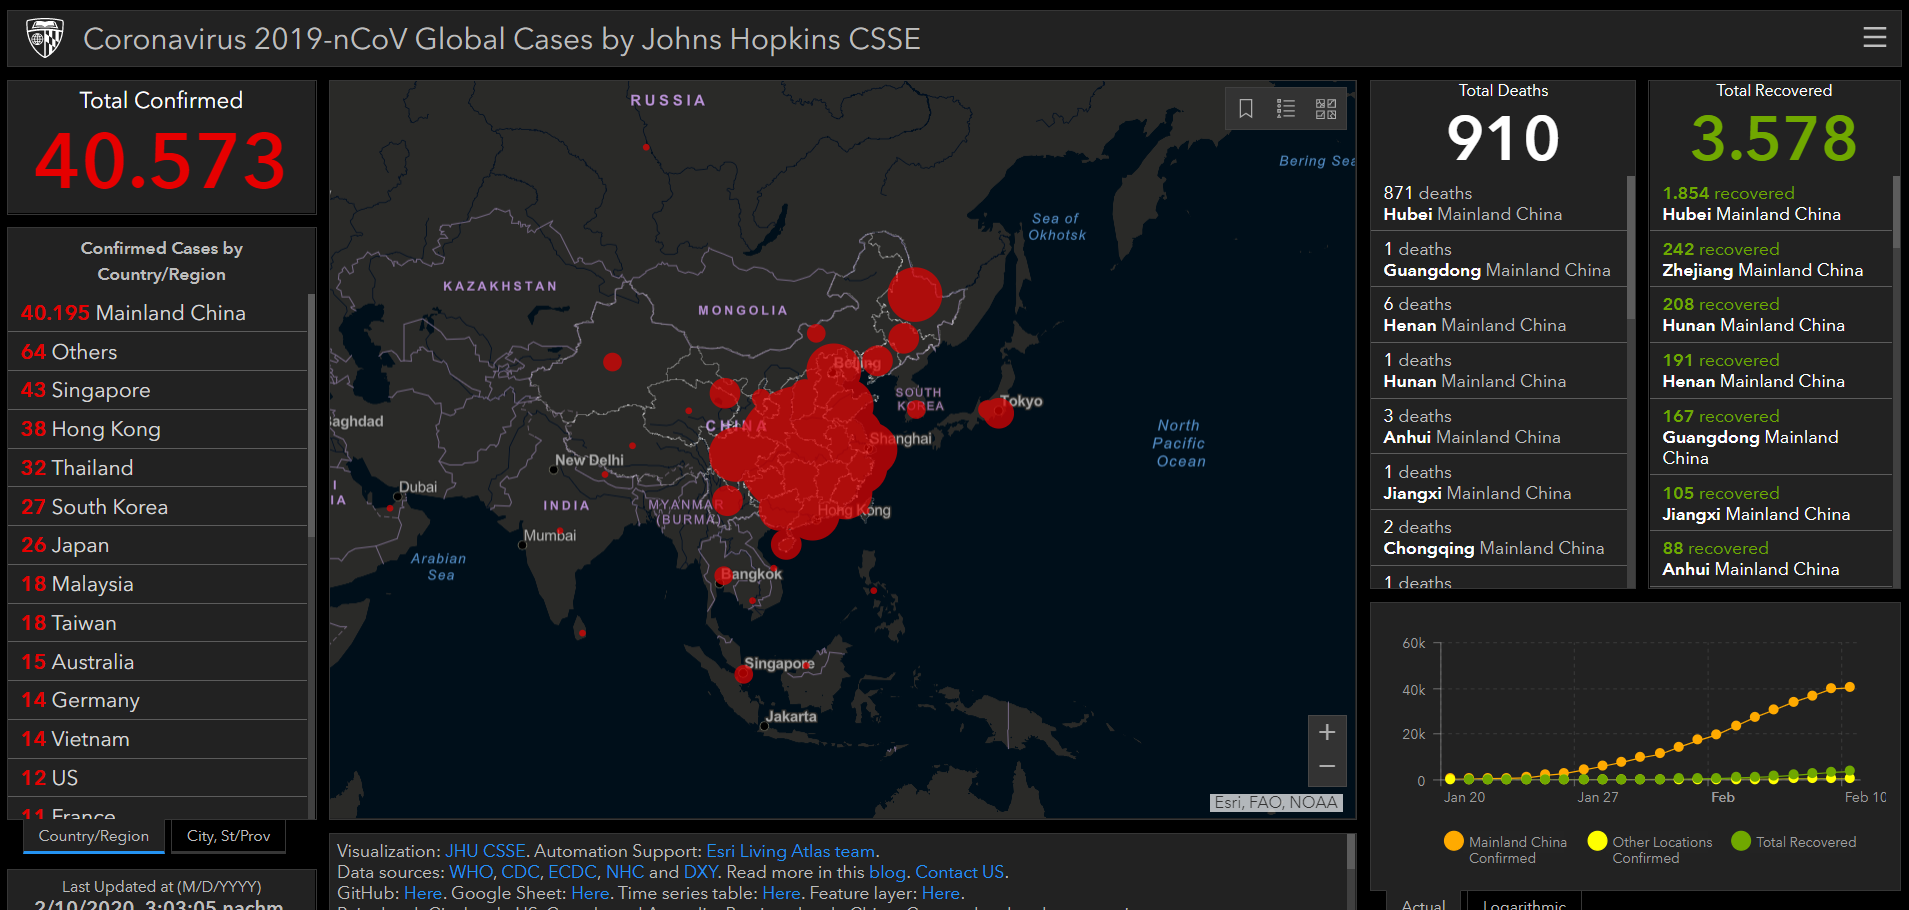1909x910 pixels.
Task: Open the DXY data source link
Action: click(700, 872)
